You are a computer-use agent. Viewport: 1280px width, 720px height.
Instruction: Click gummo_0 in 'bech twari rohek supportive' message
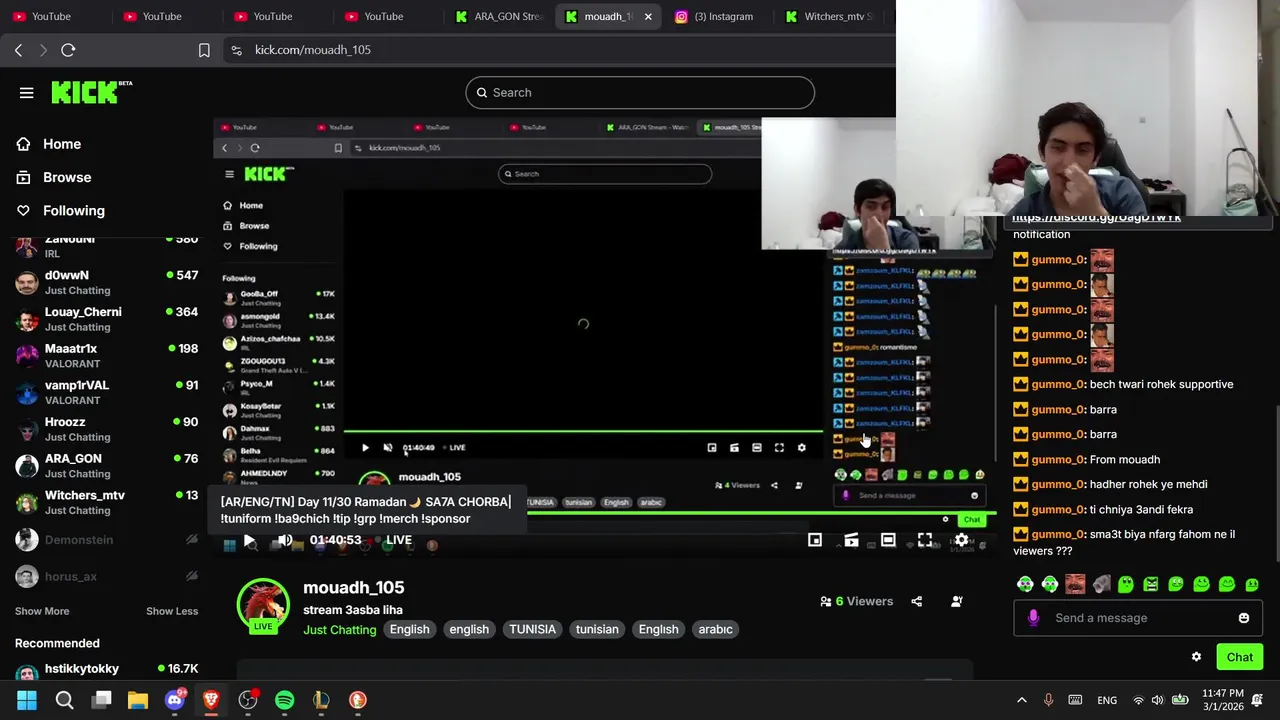[1058, 385]
